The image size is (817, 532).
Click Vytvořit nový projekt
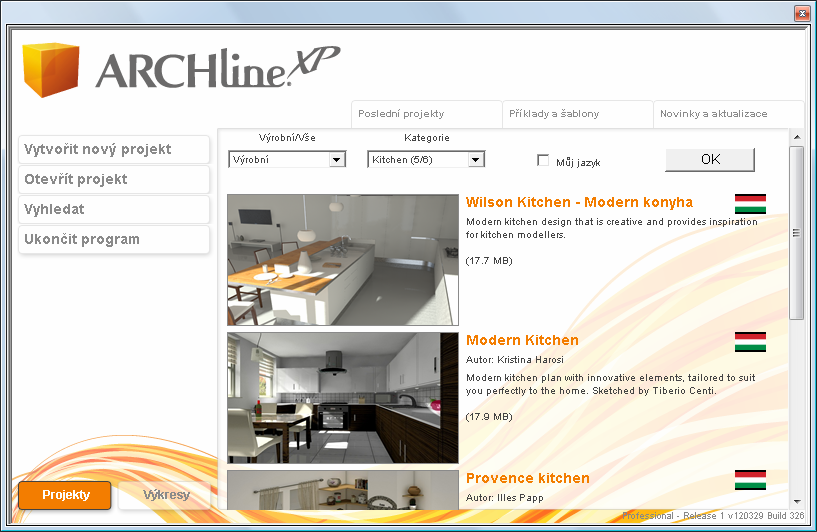point(114,150)
